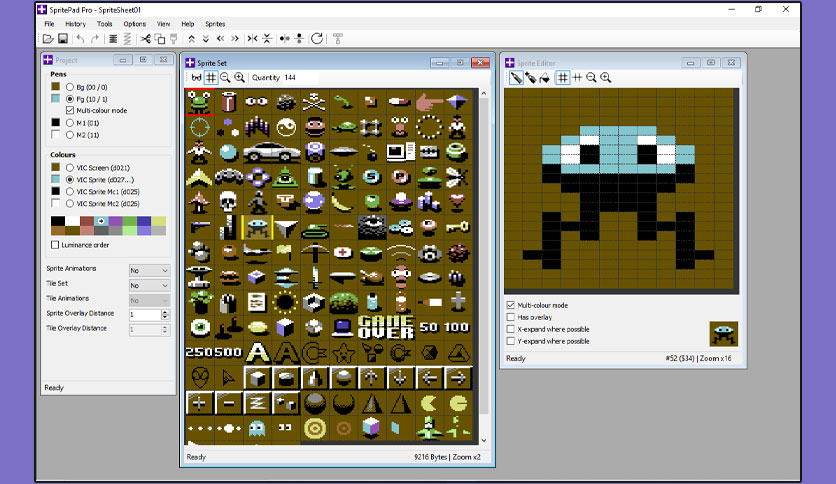The height and width of the screenshot is (484, 836).
Task: Pick the purple colour in palette
Action: (x=115, y=221)
